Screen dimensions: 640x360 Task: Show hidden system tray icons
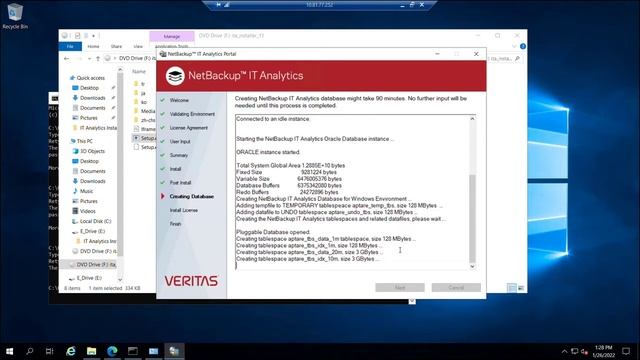coord(564,351)
